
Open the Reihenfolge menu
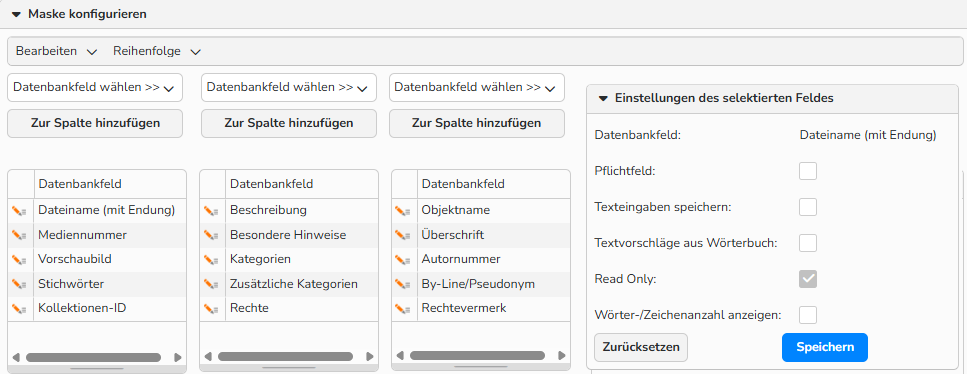tap(157, 51)
